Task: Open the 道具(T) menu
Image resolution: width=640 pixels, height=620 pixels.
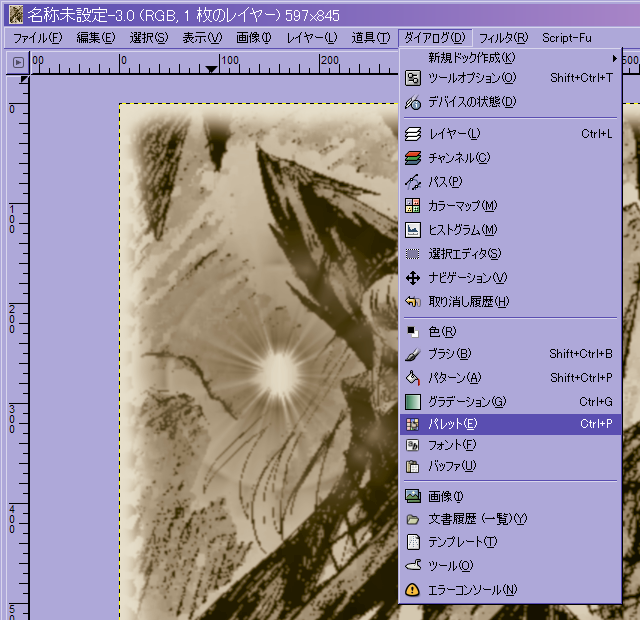Action: pyautogui.click(x=371, y=38)
